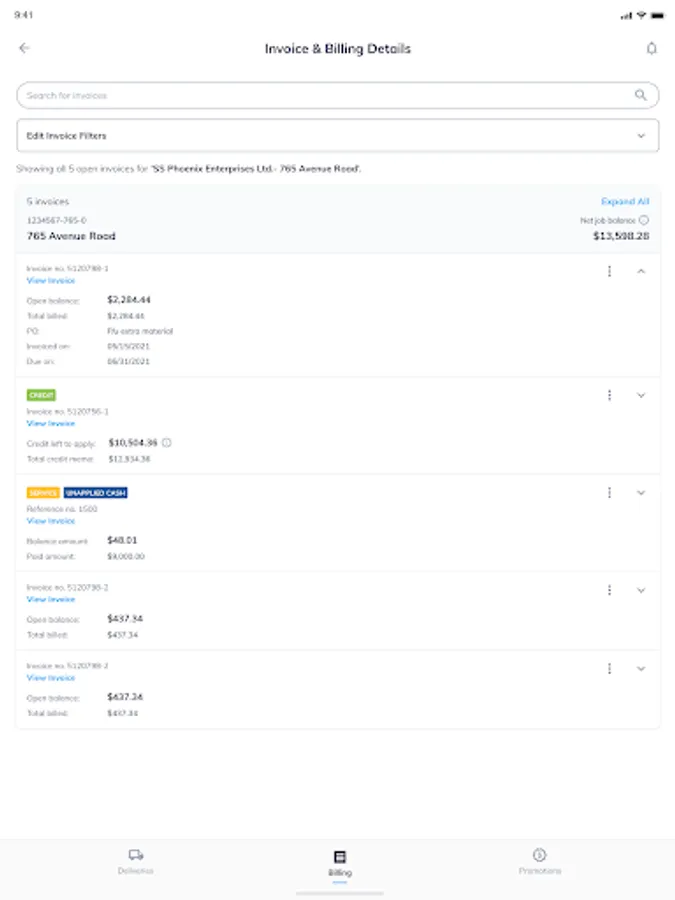Open three-dot menu on Credit invoice
Viewport: 675px width, 900px height.
pos(609,395)
